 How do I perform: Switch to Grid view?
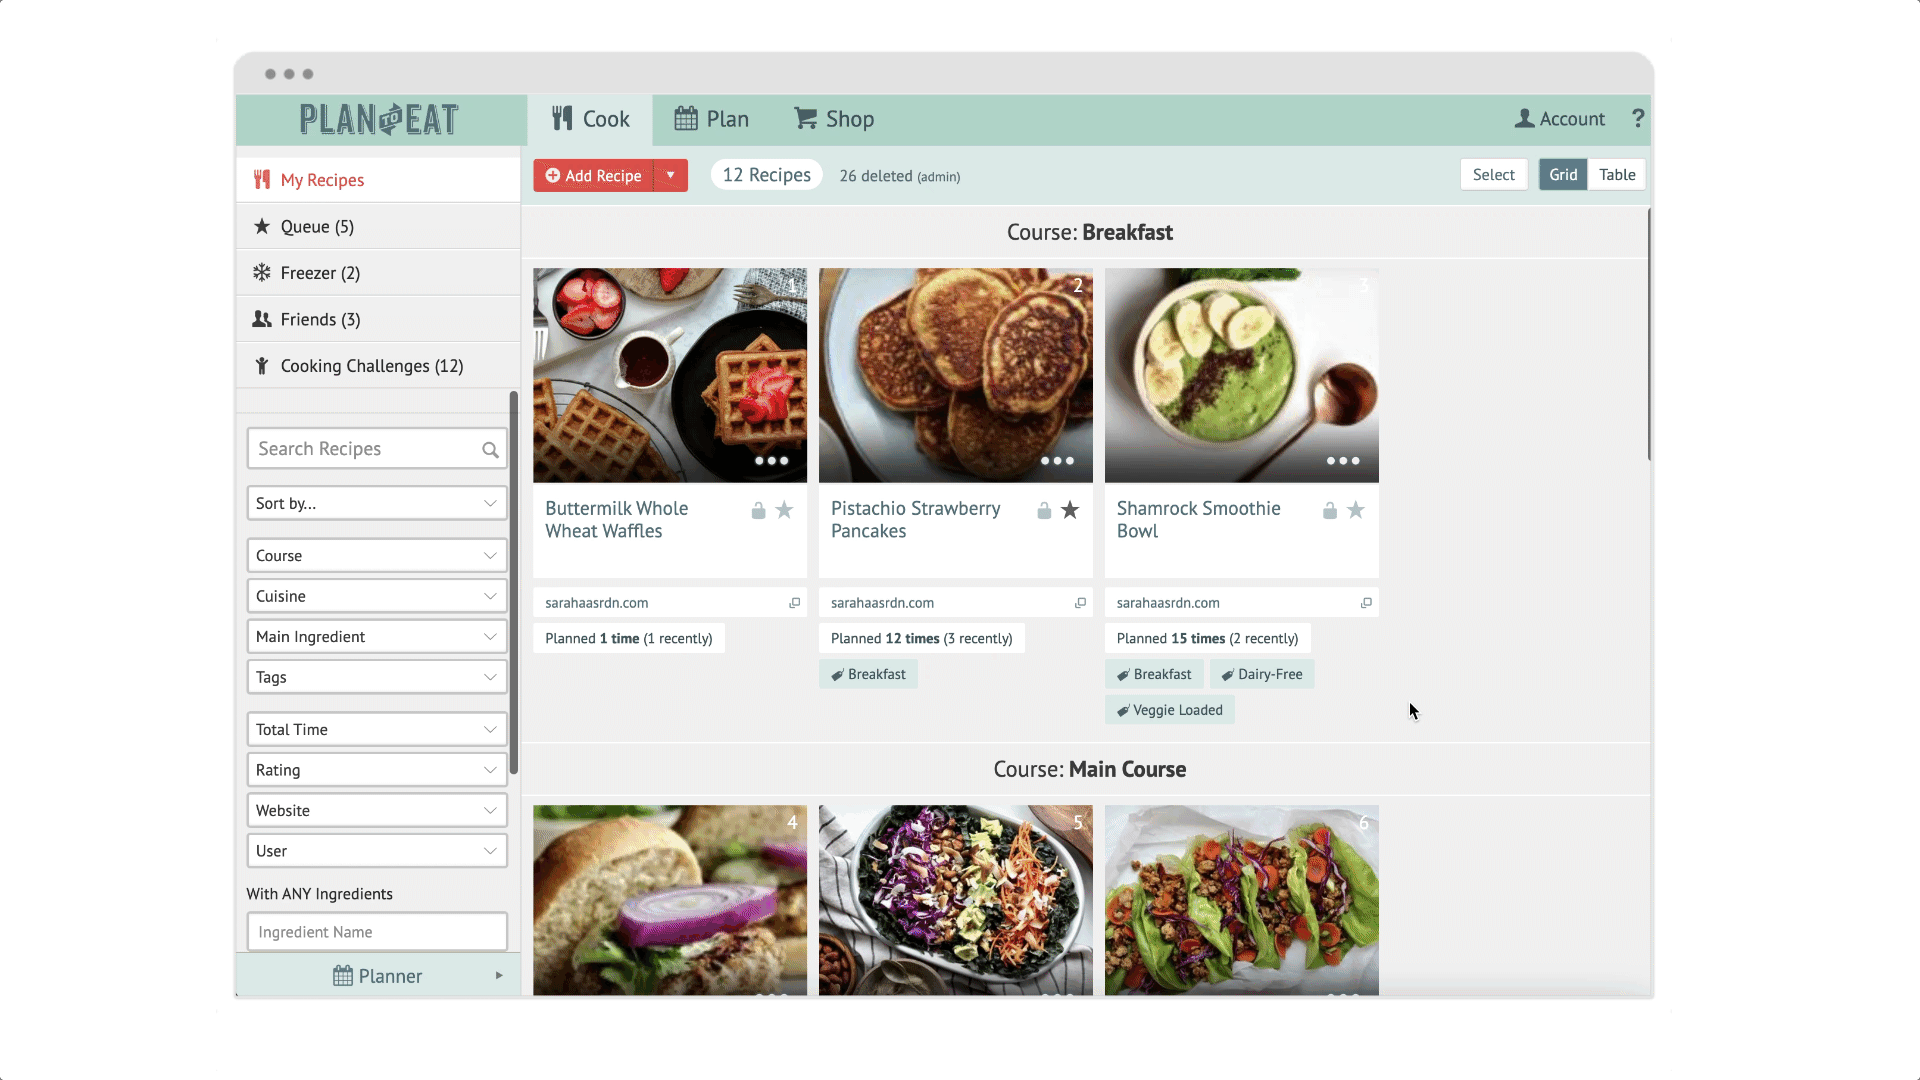(1563, 175)
